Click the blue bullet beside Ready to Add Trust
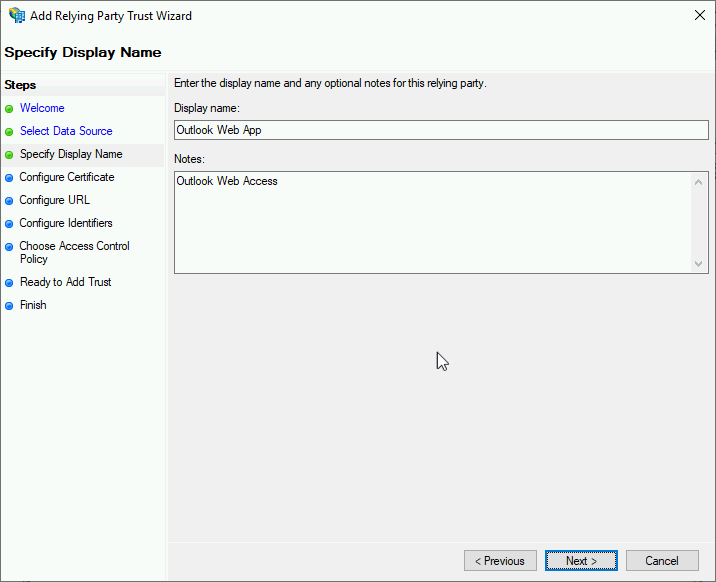Viewport: 716px width, 582px height. (9, 283)
